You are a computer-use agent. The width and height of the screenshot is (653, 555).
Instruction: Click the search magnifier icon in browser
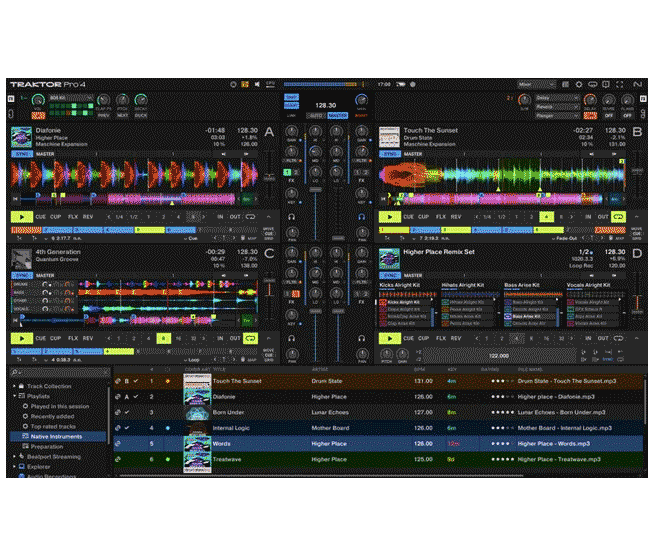tap(15, 372)
